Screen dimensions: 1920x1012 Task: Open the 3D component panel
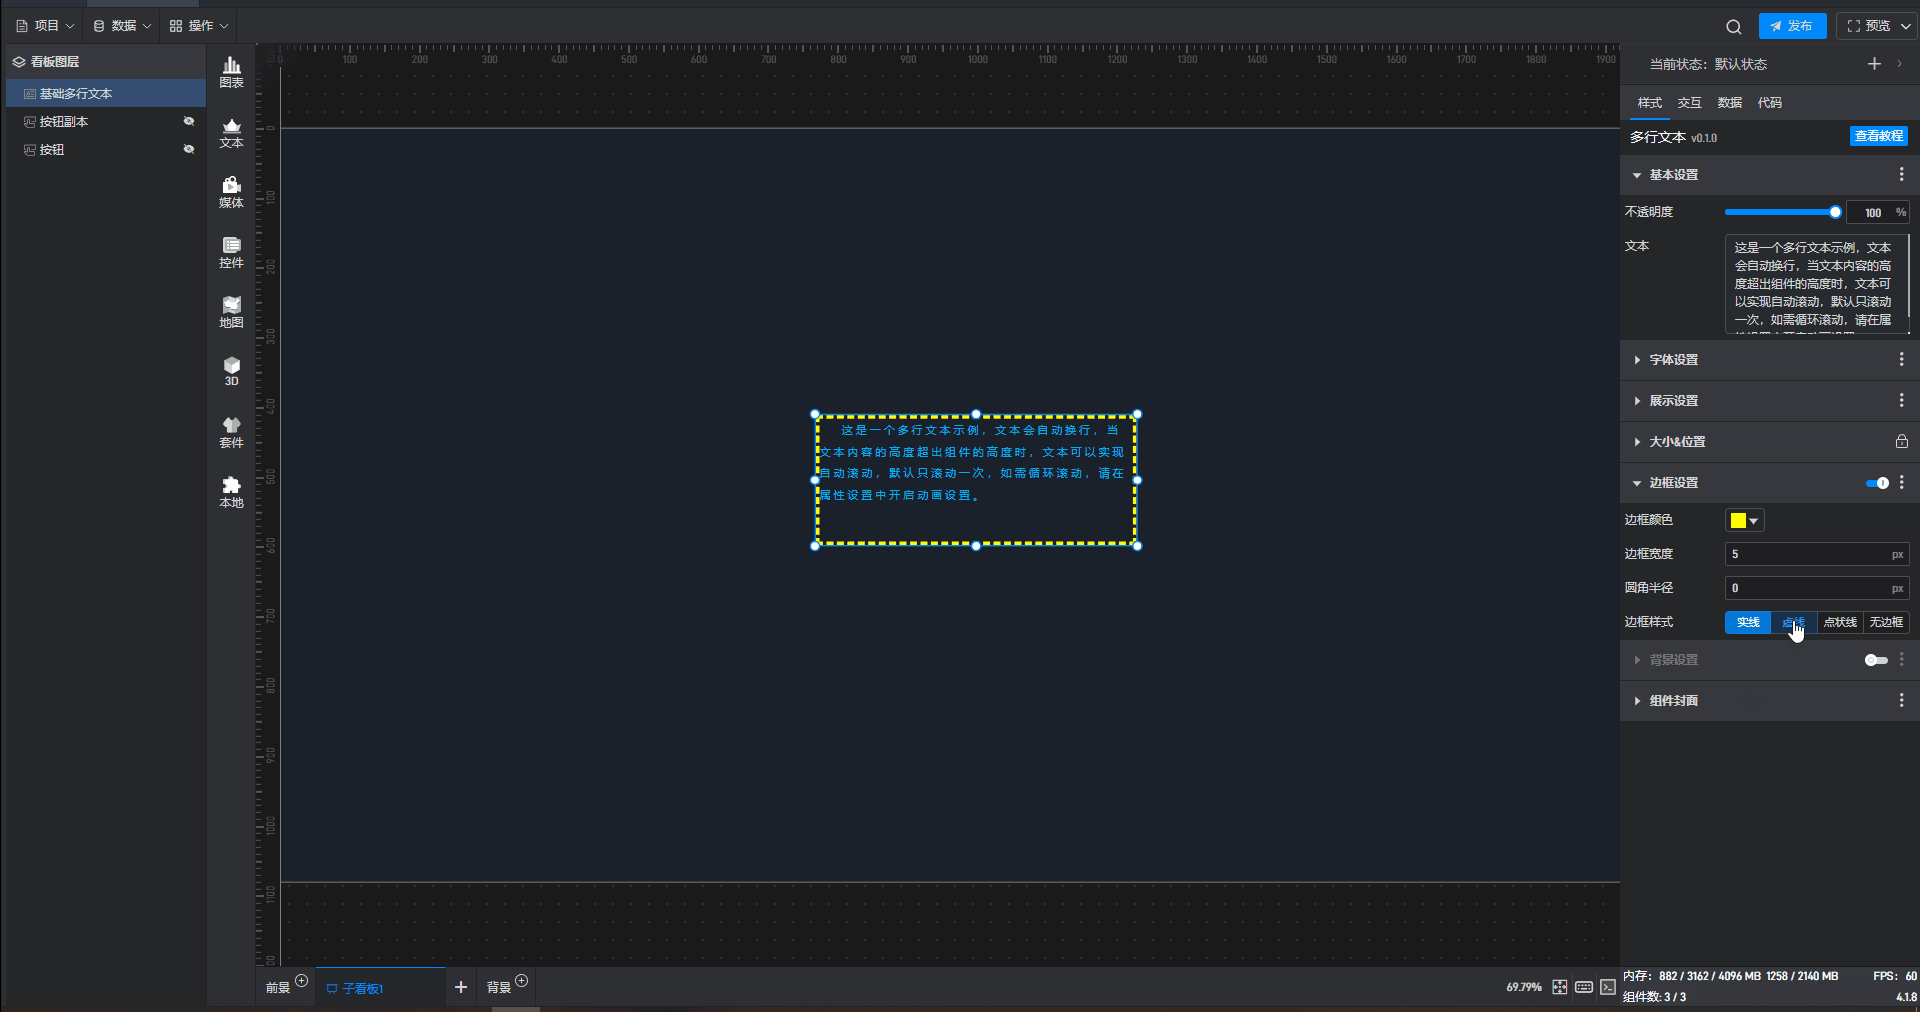point(231,371)
